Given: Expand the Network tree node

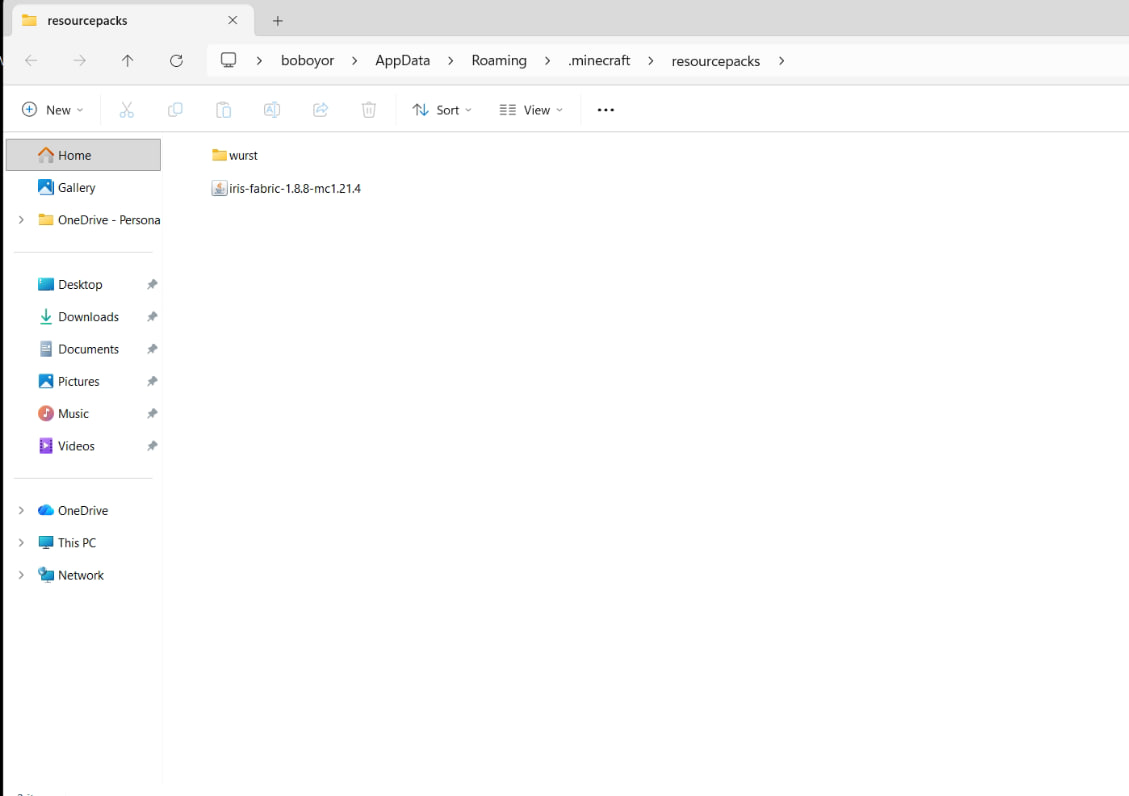Looking at the screenshot, I should pos(21,575).
